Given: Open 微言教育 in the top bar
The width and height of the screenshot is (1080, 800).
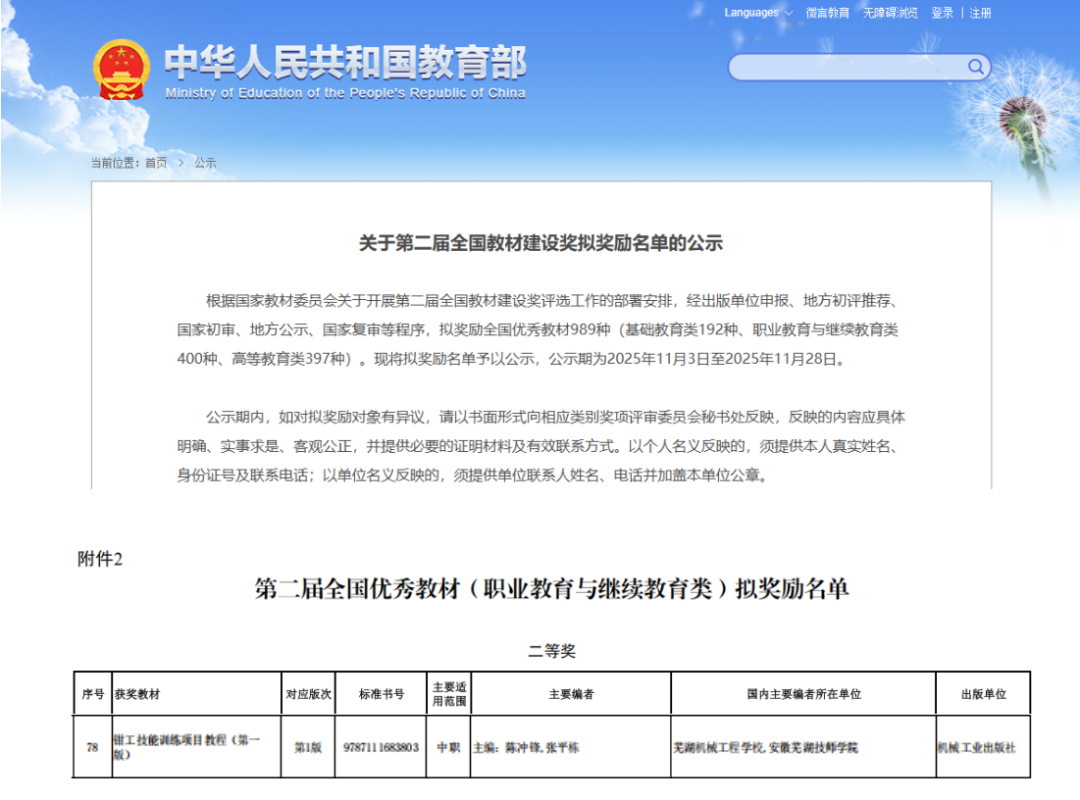Looking at the screenshot, I should coord(829,13).
